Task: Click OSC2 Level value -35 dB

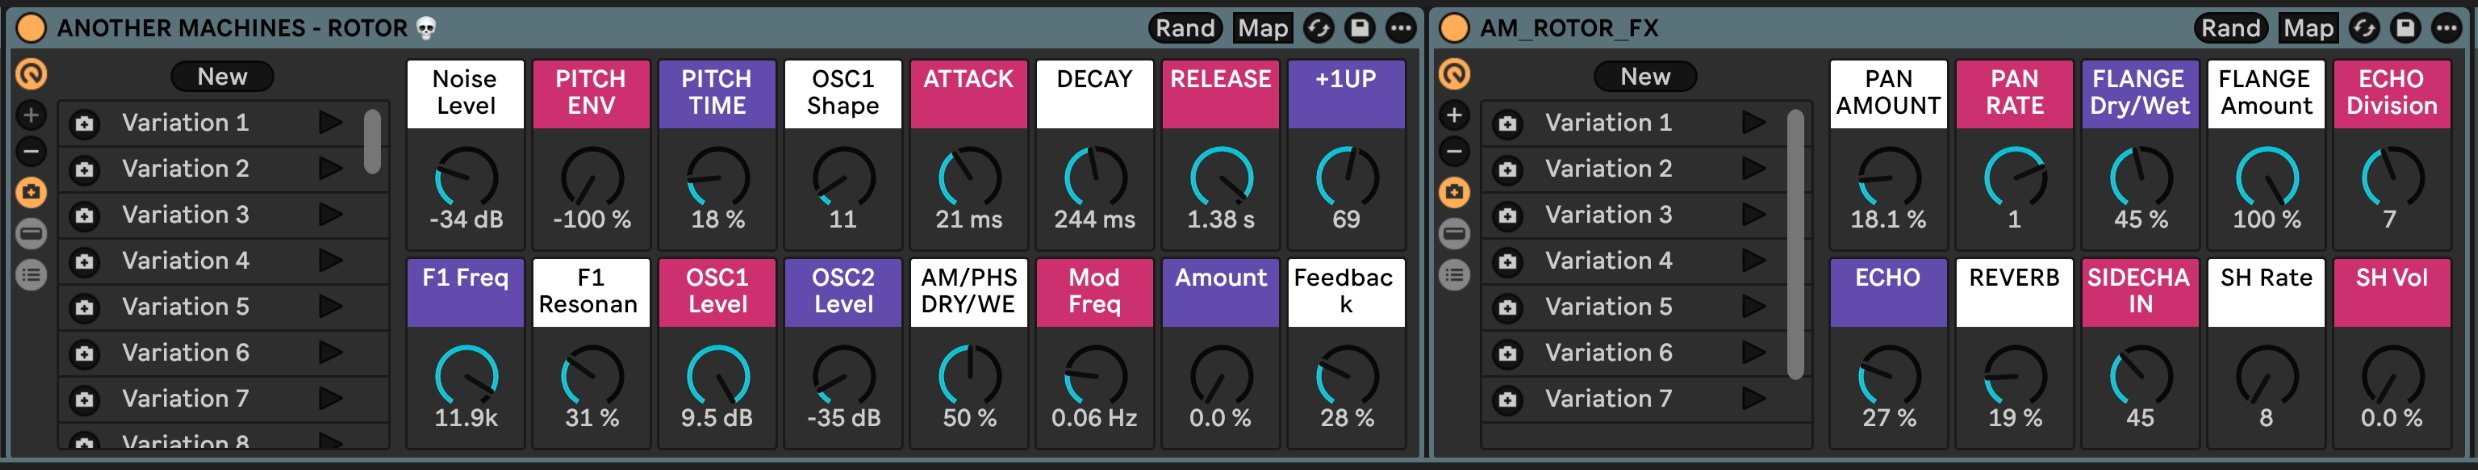Action: 843,419
